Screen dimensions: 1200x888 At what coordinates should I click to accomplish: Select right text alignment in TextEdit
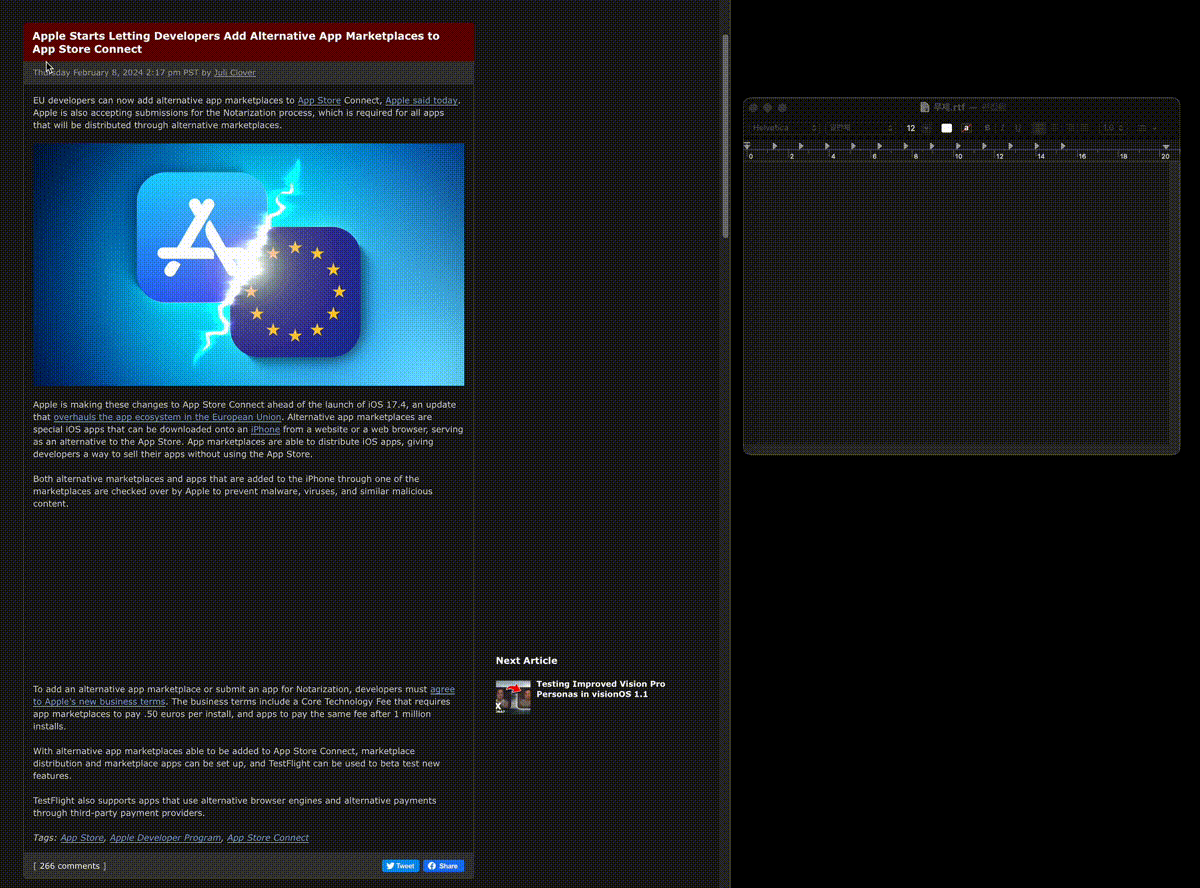click(x=1070, y=128)
